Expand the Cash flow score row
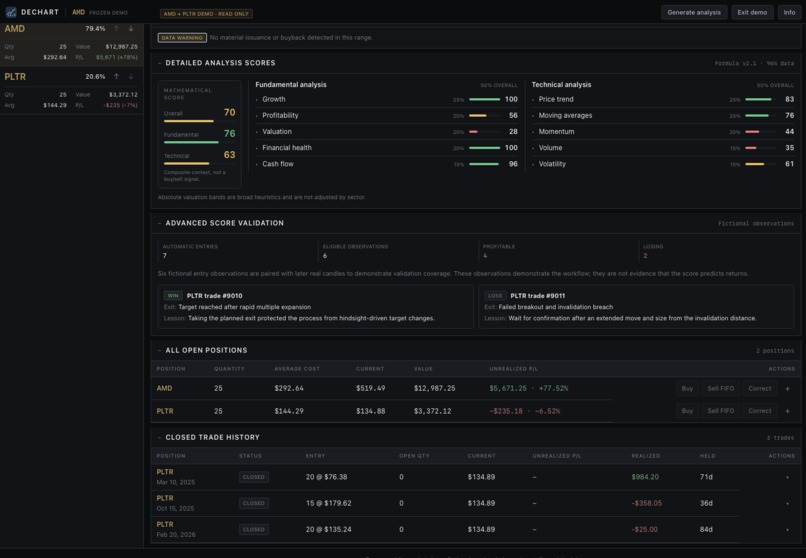This screenshot has height=558, width=806. pos(387,164)
